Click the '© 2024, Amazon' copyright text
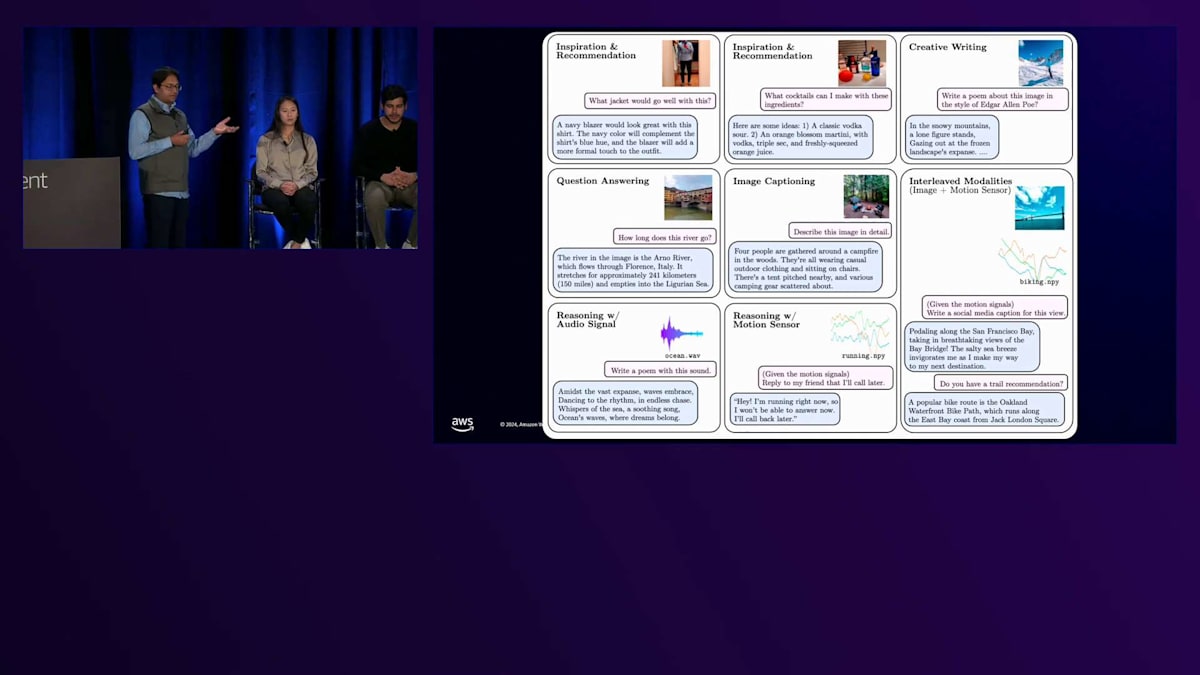Image resolution: width=1200 pixels, height=675 pixels. coord(520,424)
